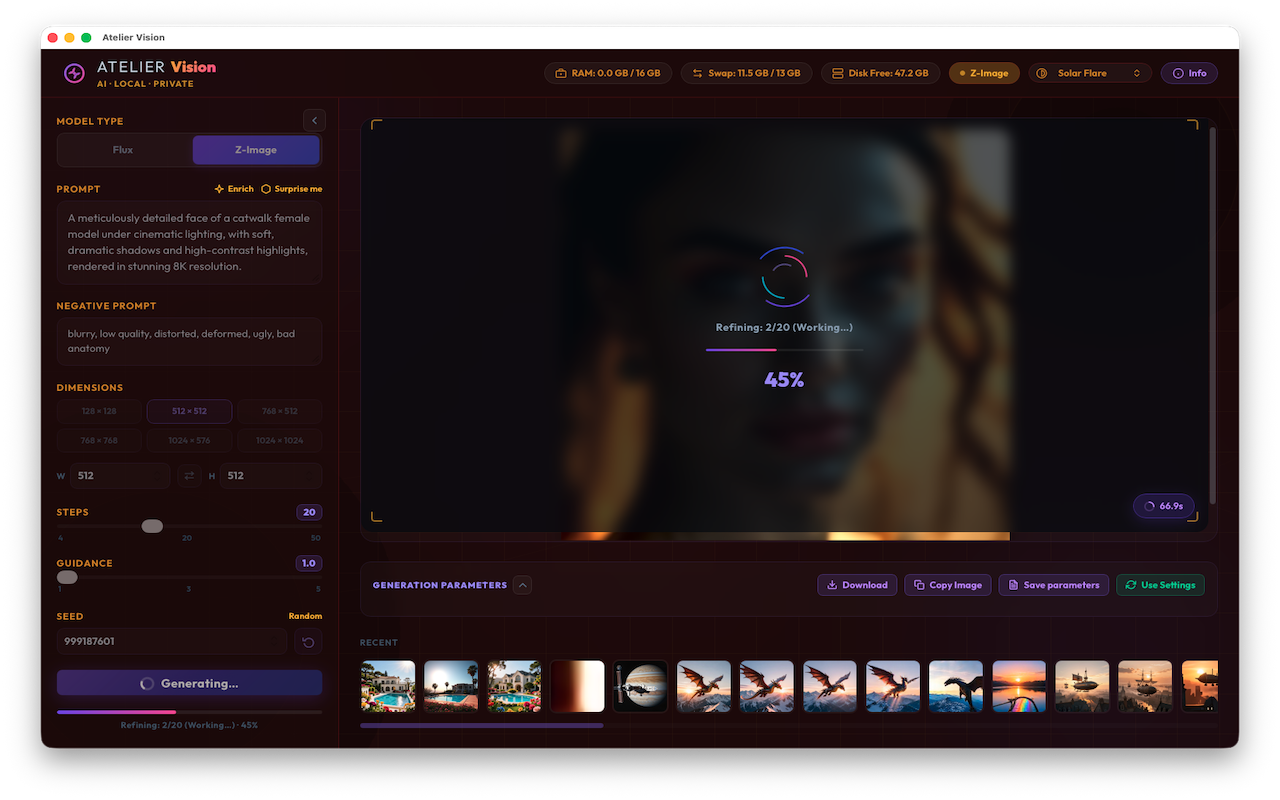Open the dark dragon silhouette thumbnail
The image size is (1280, 800).
click(956, 686)
